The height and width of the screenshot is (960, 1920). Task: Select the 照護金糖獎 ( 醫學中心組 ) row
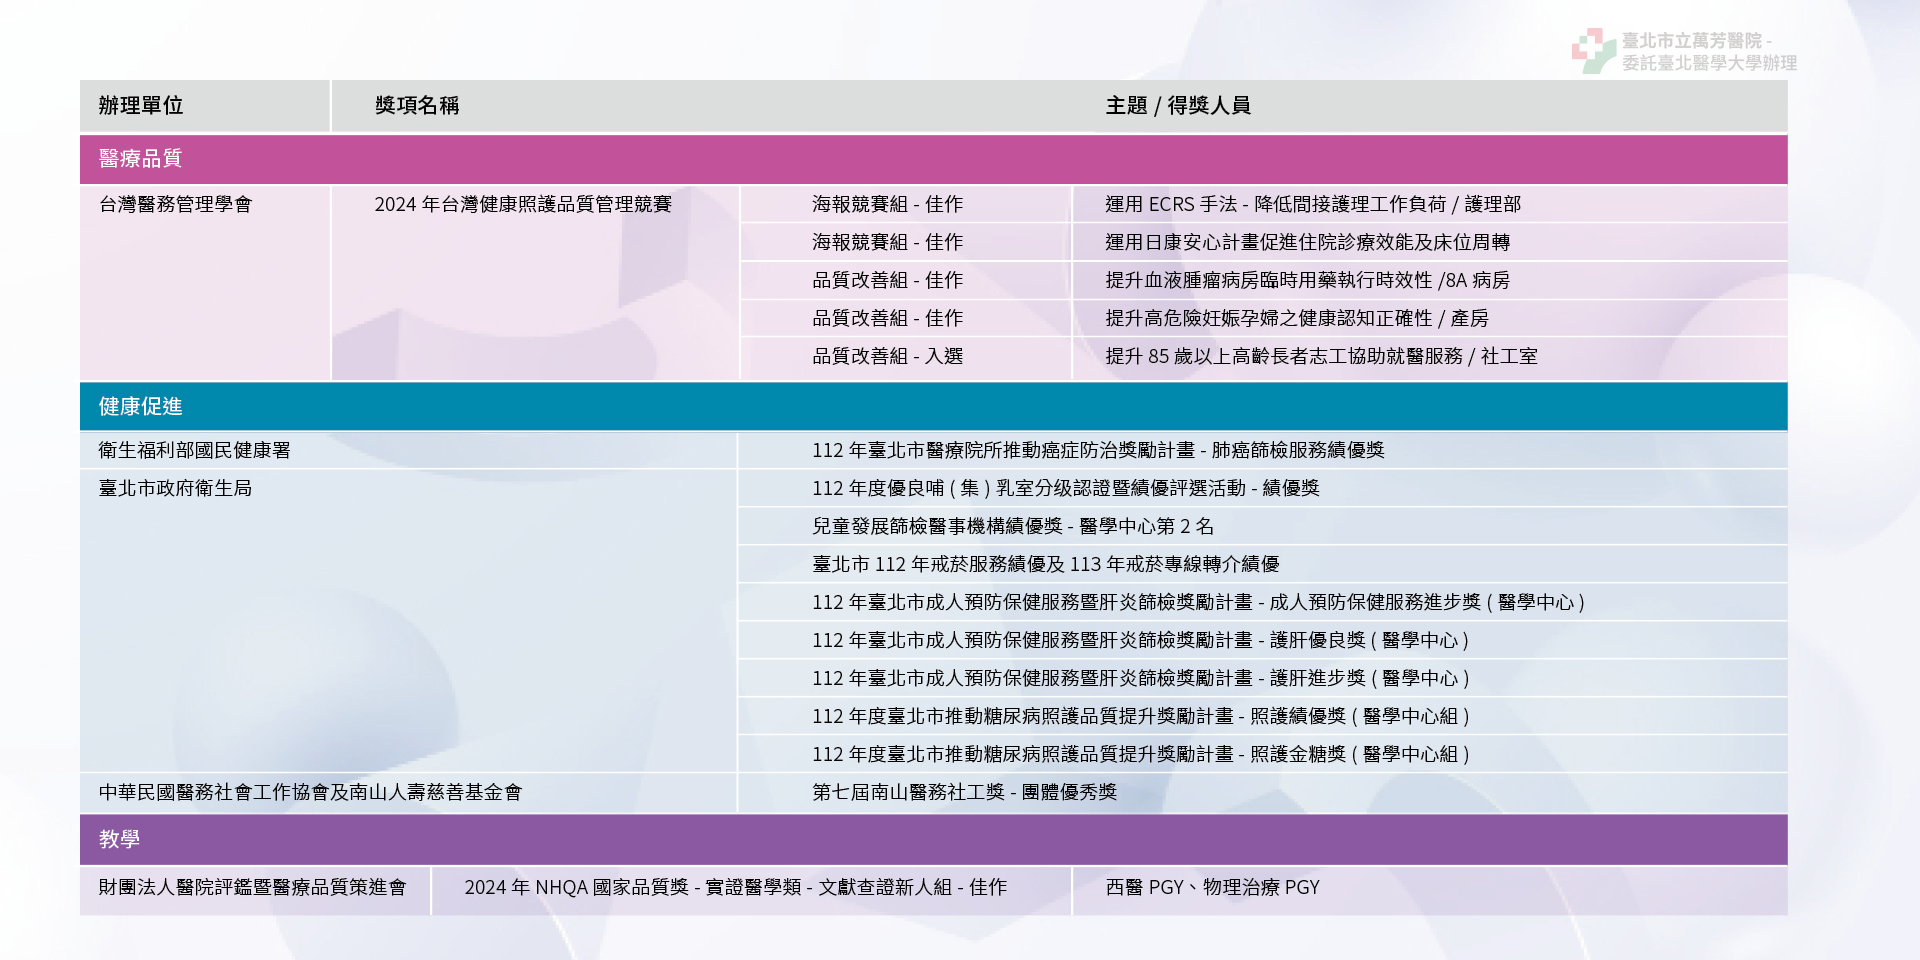(1140, 754)
